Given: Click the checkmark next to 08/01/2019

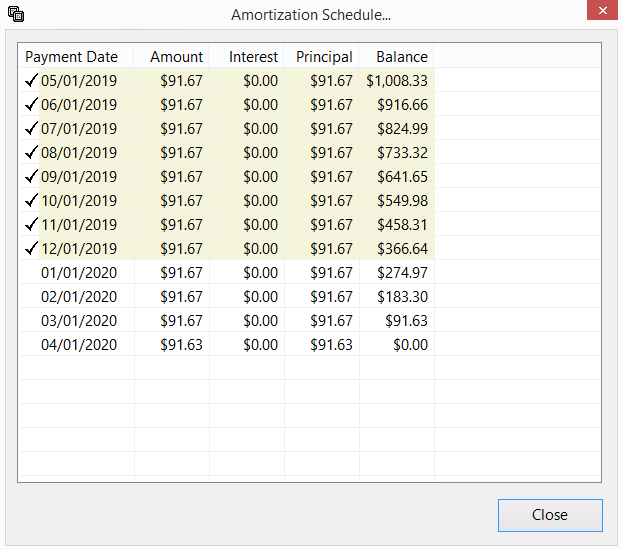Looking at the screenshot, I should pyautogui.click(x=32, y=153).
